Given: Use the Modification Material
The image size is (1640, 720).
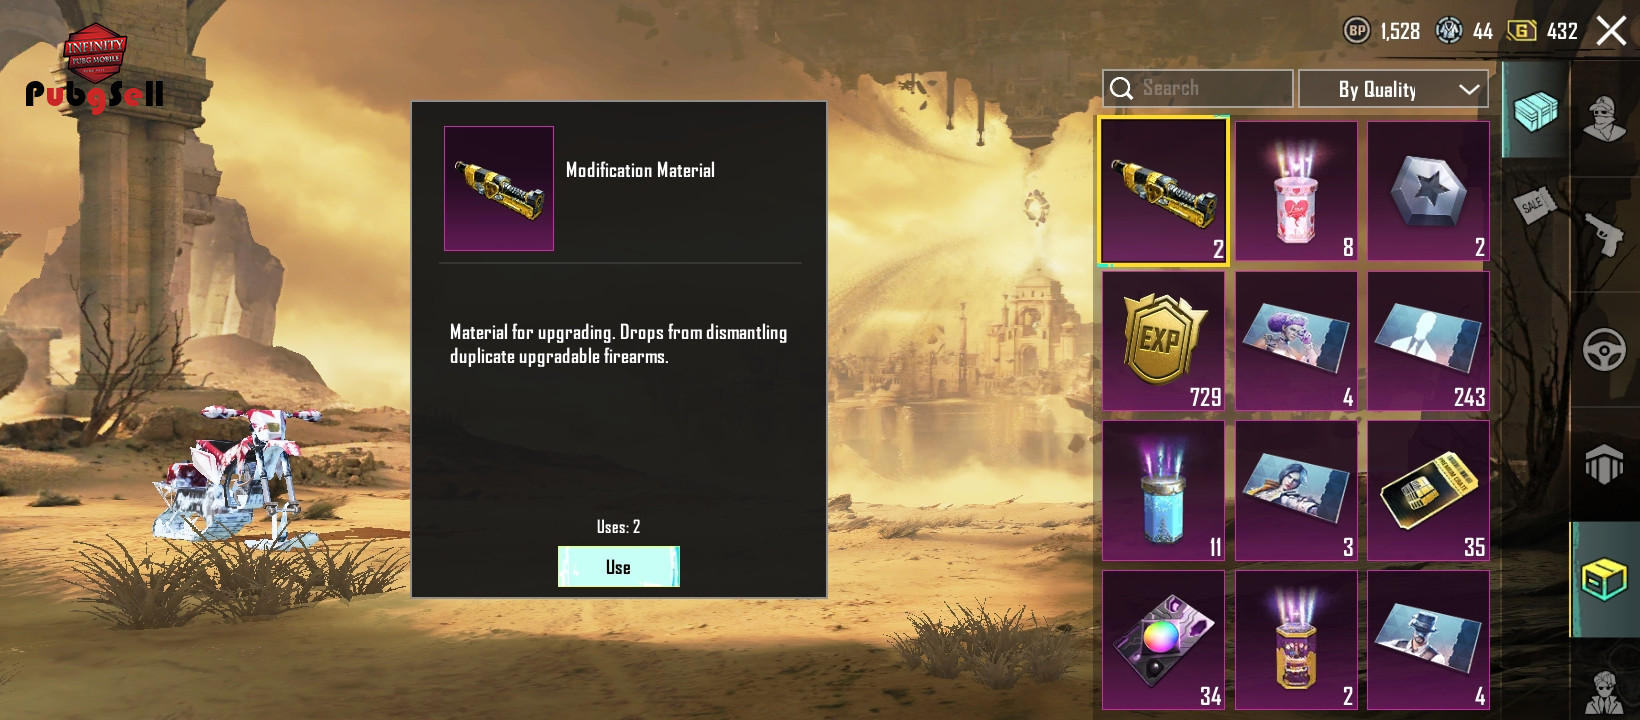Looking at the screenshot, I should coord(618,567).
